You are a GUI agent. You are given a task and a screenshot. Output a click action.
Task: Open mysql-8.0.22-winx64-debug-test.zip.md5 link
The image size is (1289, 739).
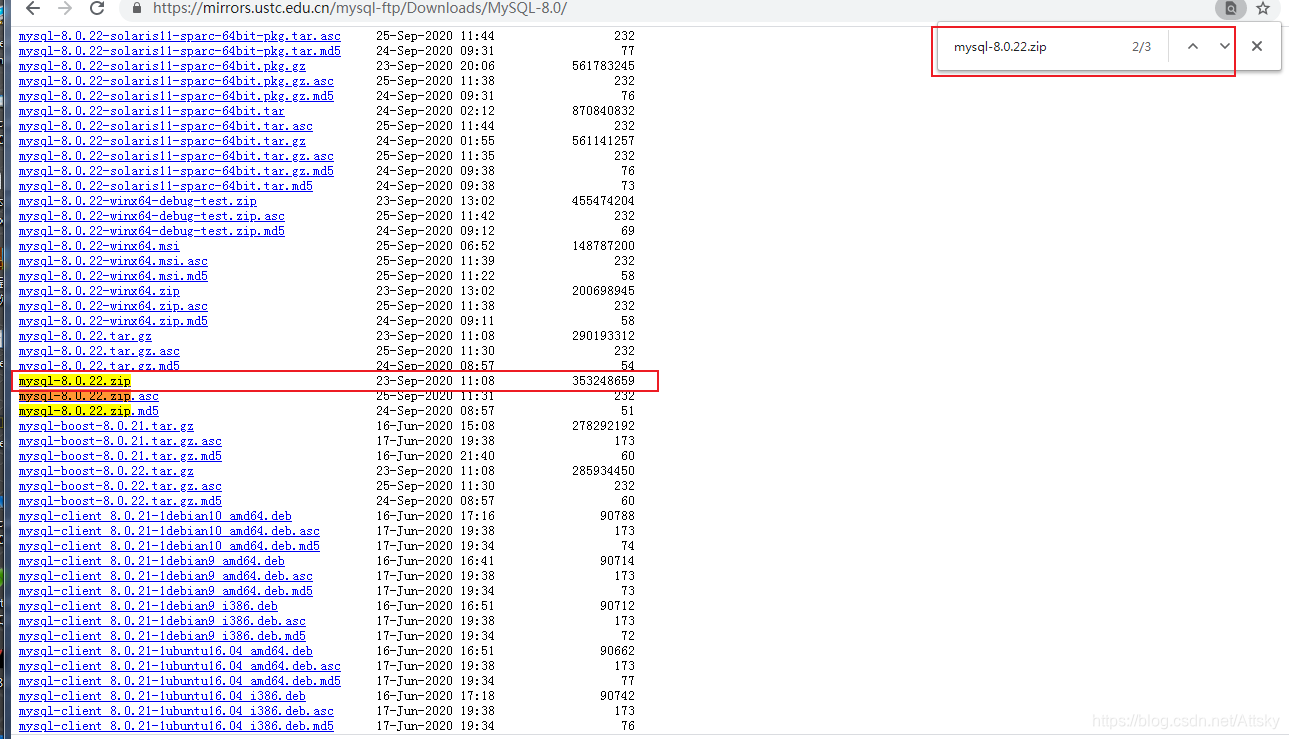[x=152, y=231]
